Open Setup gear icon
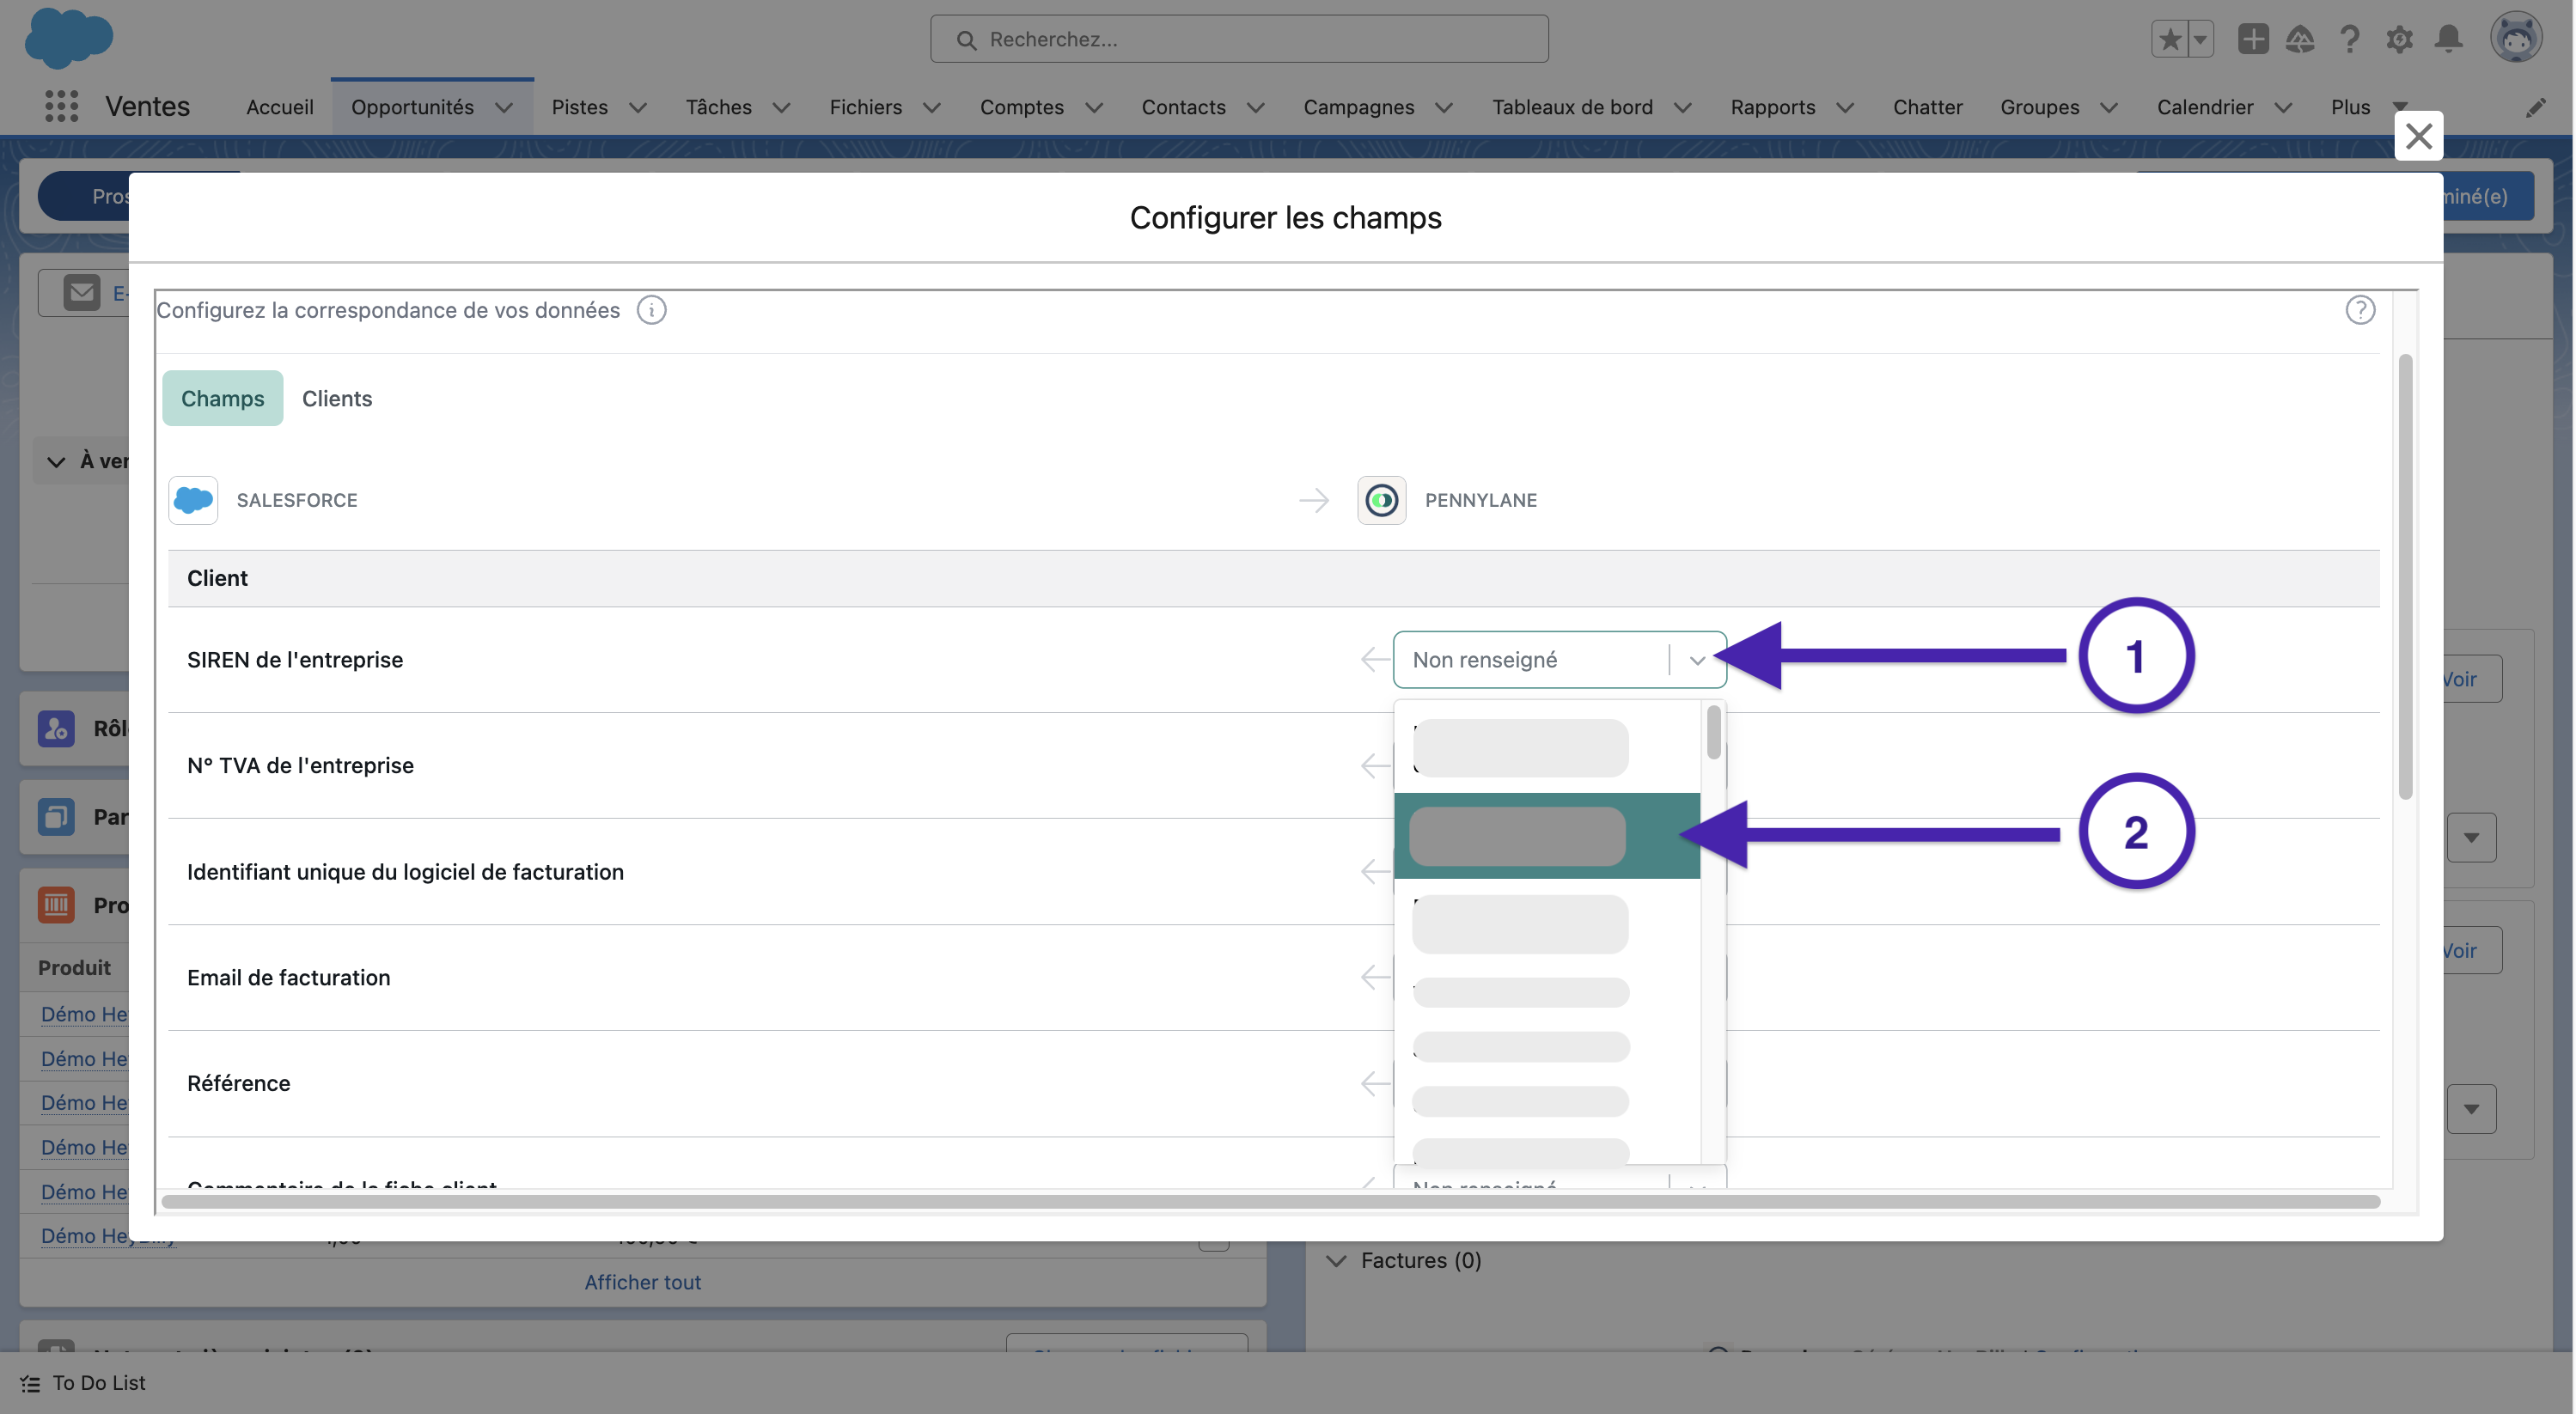The width and height of the screenshot is (2576, 1414). (x=2398, y=39)
